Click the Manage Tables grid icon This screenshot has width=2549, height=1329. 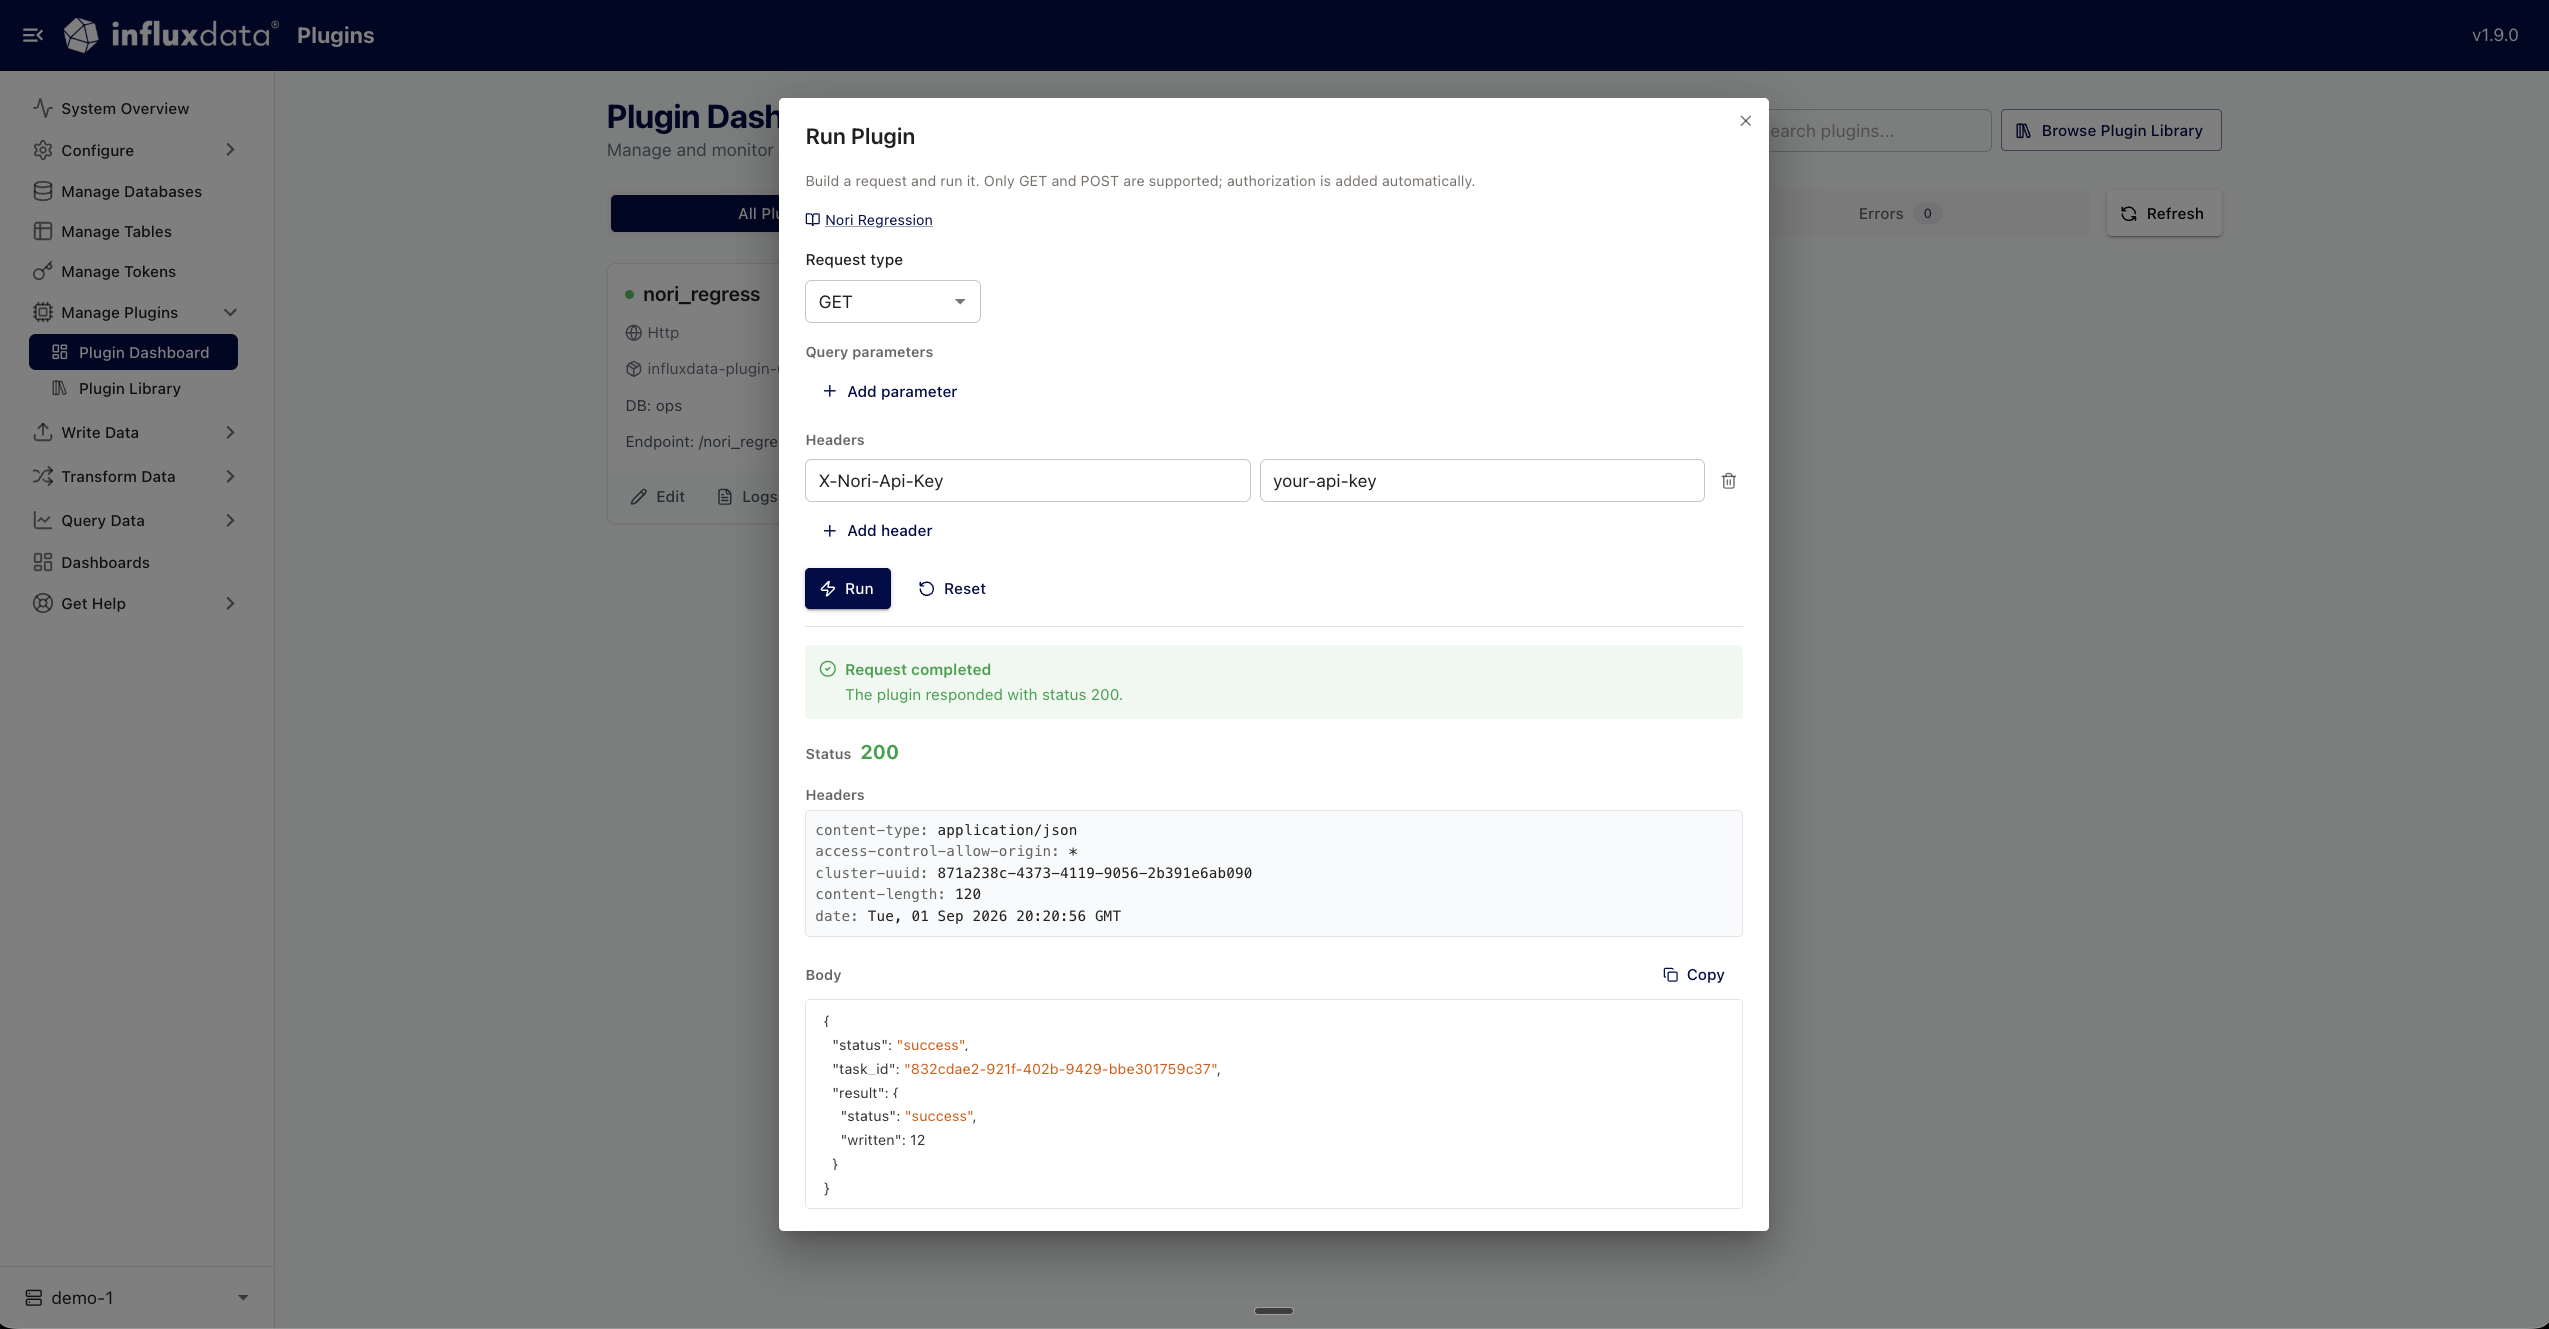(x=42, y=231)
